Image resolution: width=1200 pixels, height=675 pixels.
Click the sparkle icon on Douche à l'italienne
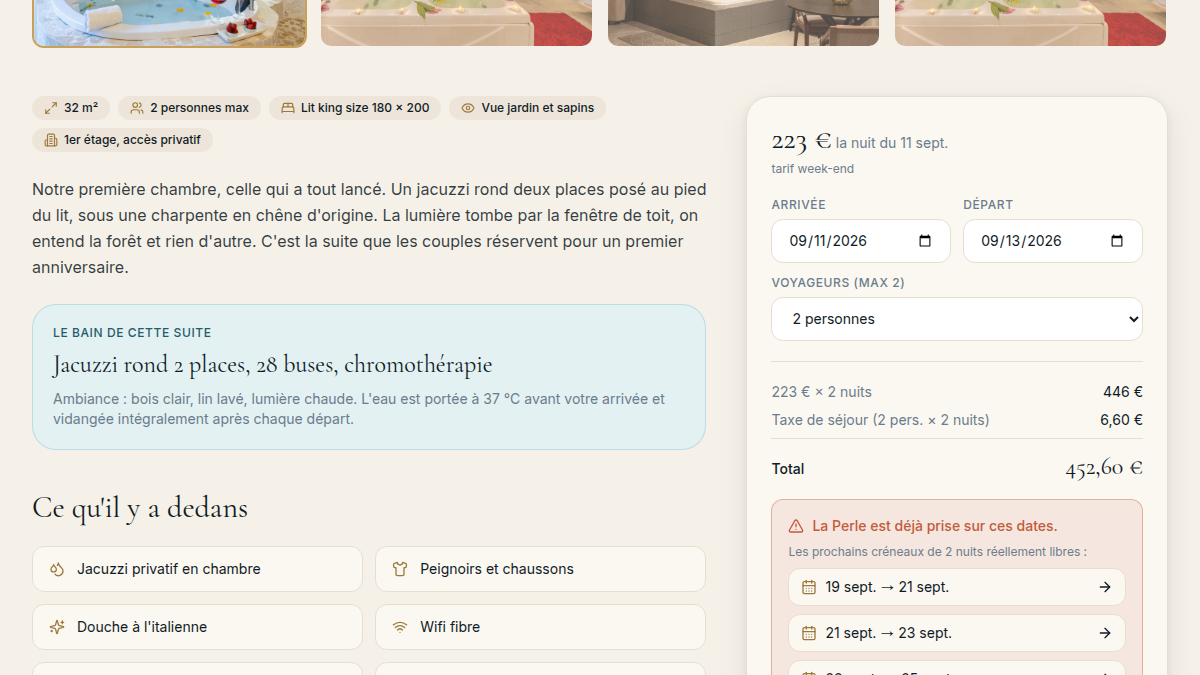click(x=57, y=627)
